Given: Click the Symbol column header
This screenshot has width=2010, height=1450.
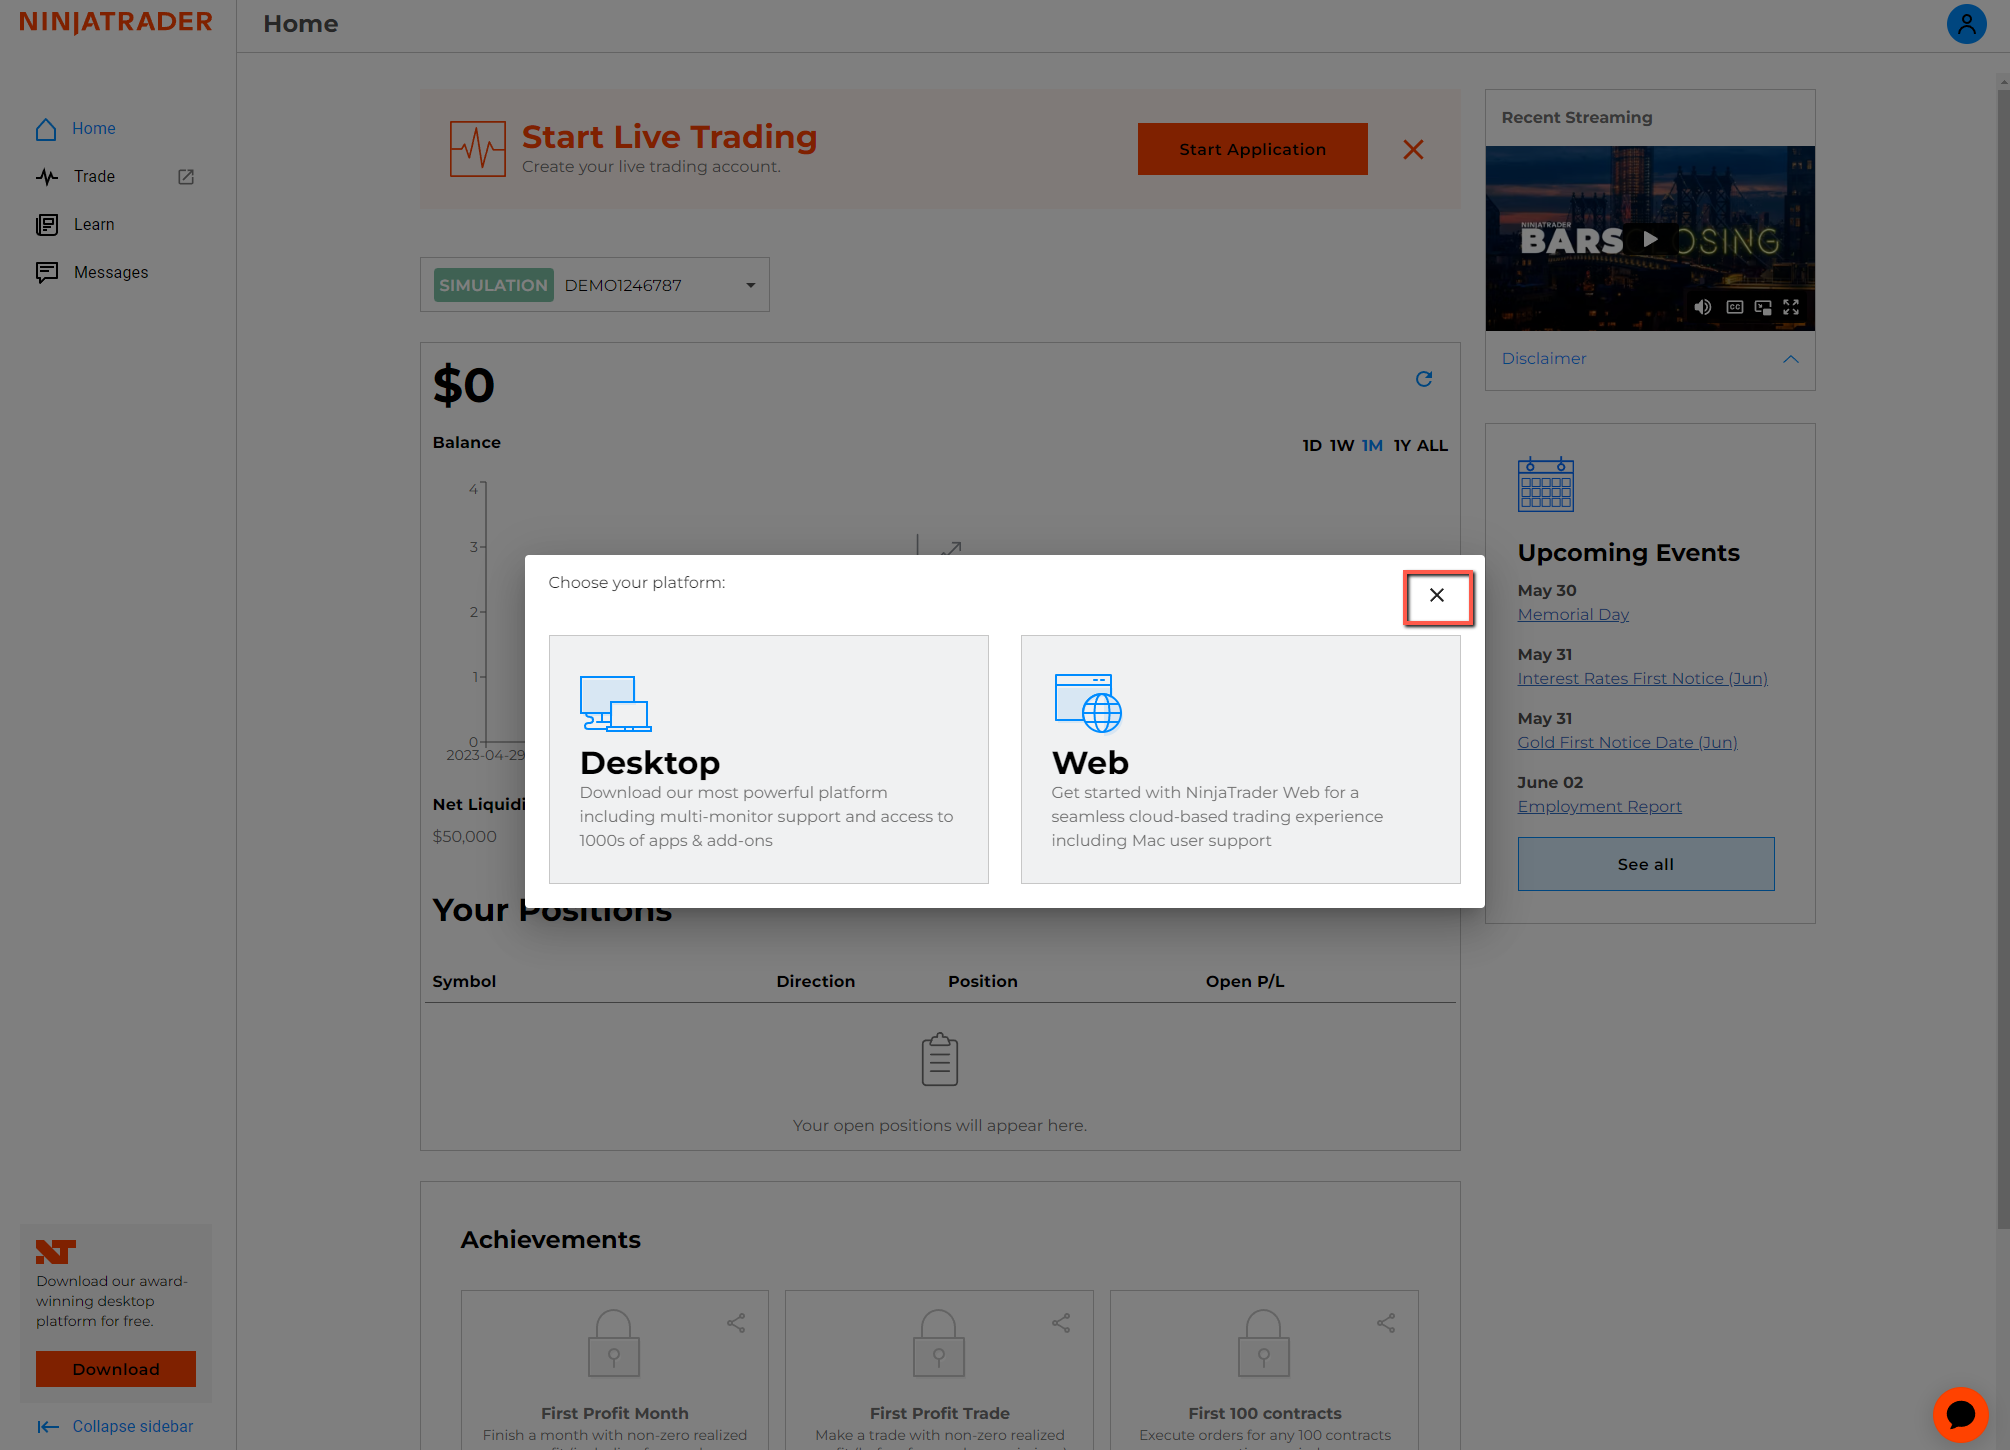Looking at the screenshot, I should point(464,982).
